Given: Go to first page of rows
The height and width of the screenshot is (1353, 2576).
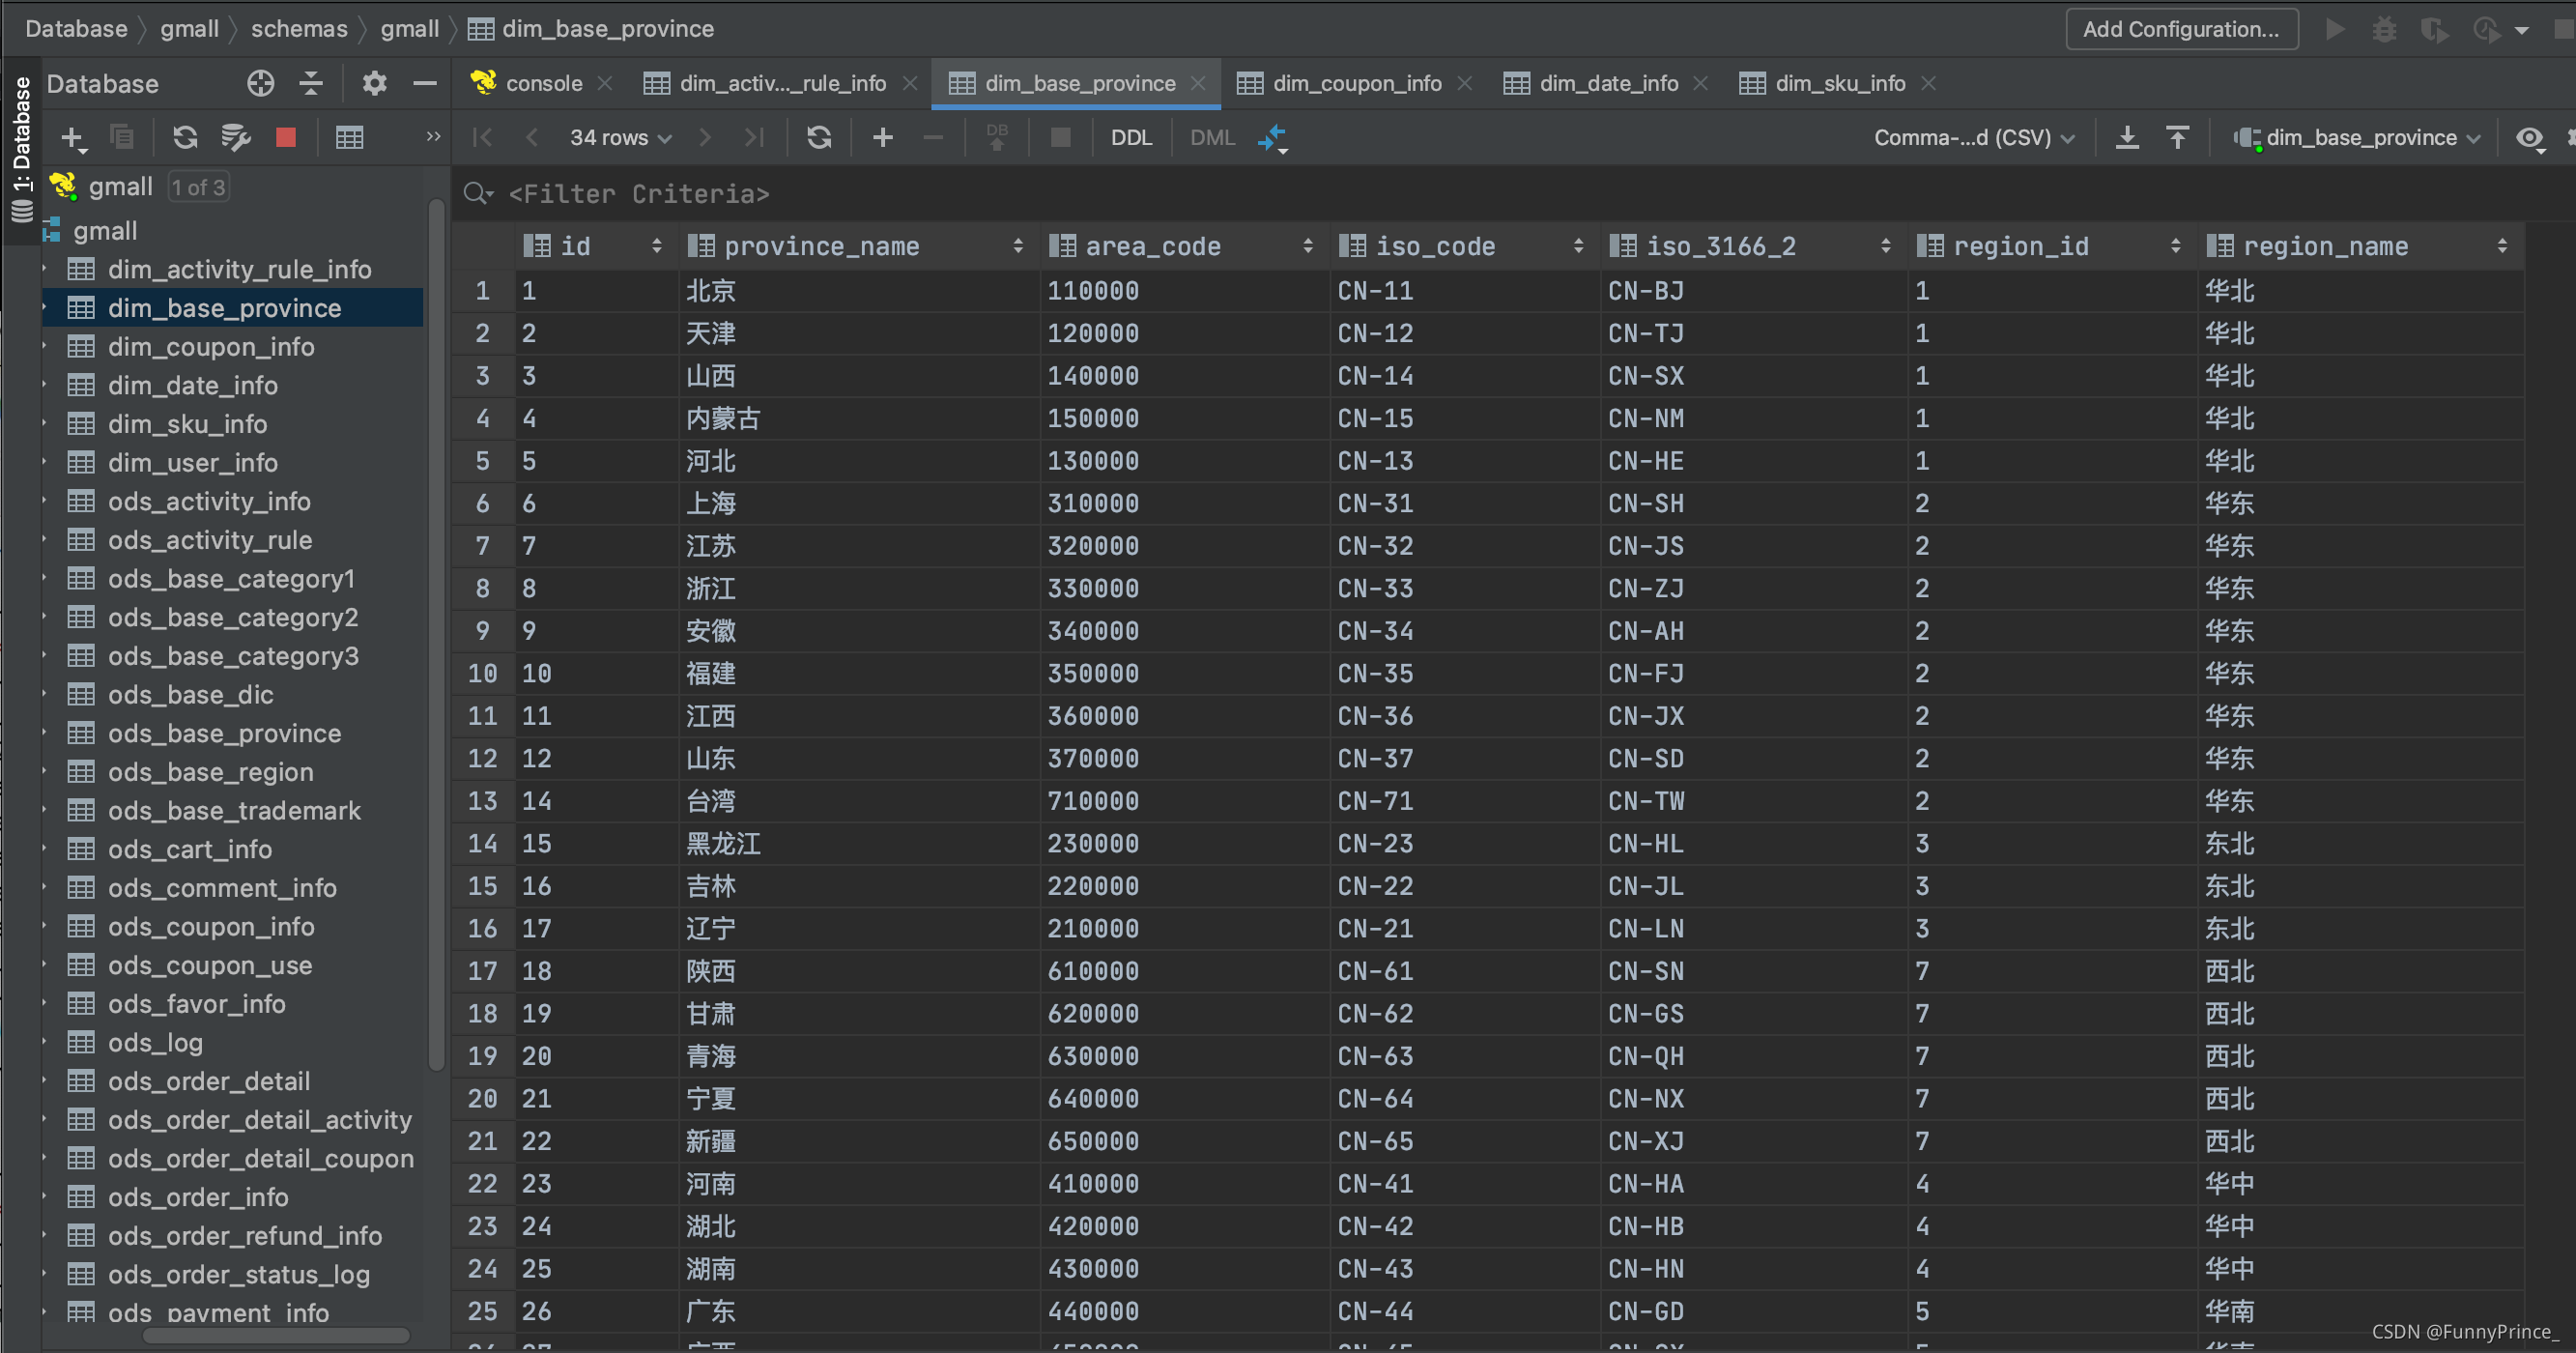Looking at the screenshot, I should click(482, 137).
